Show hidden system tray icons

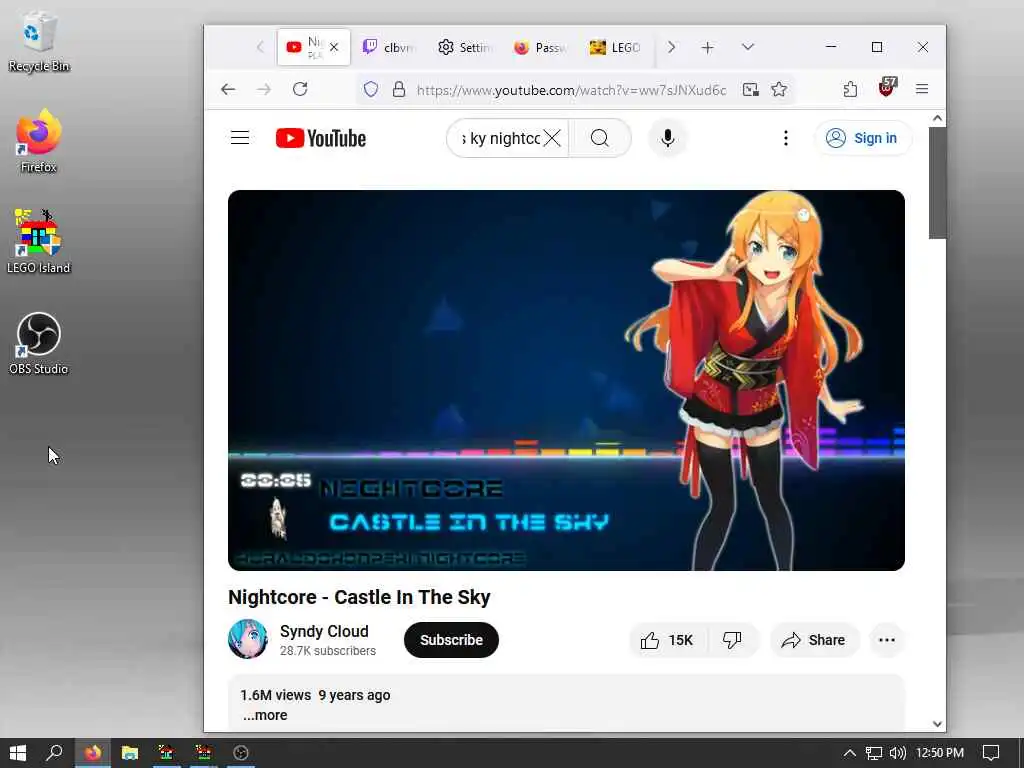[849, 753]
